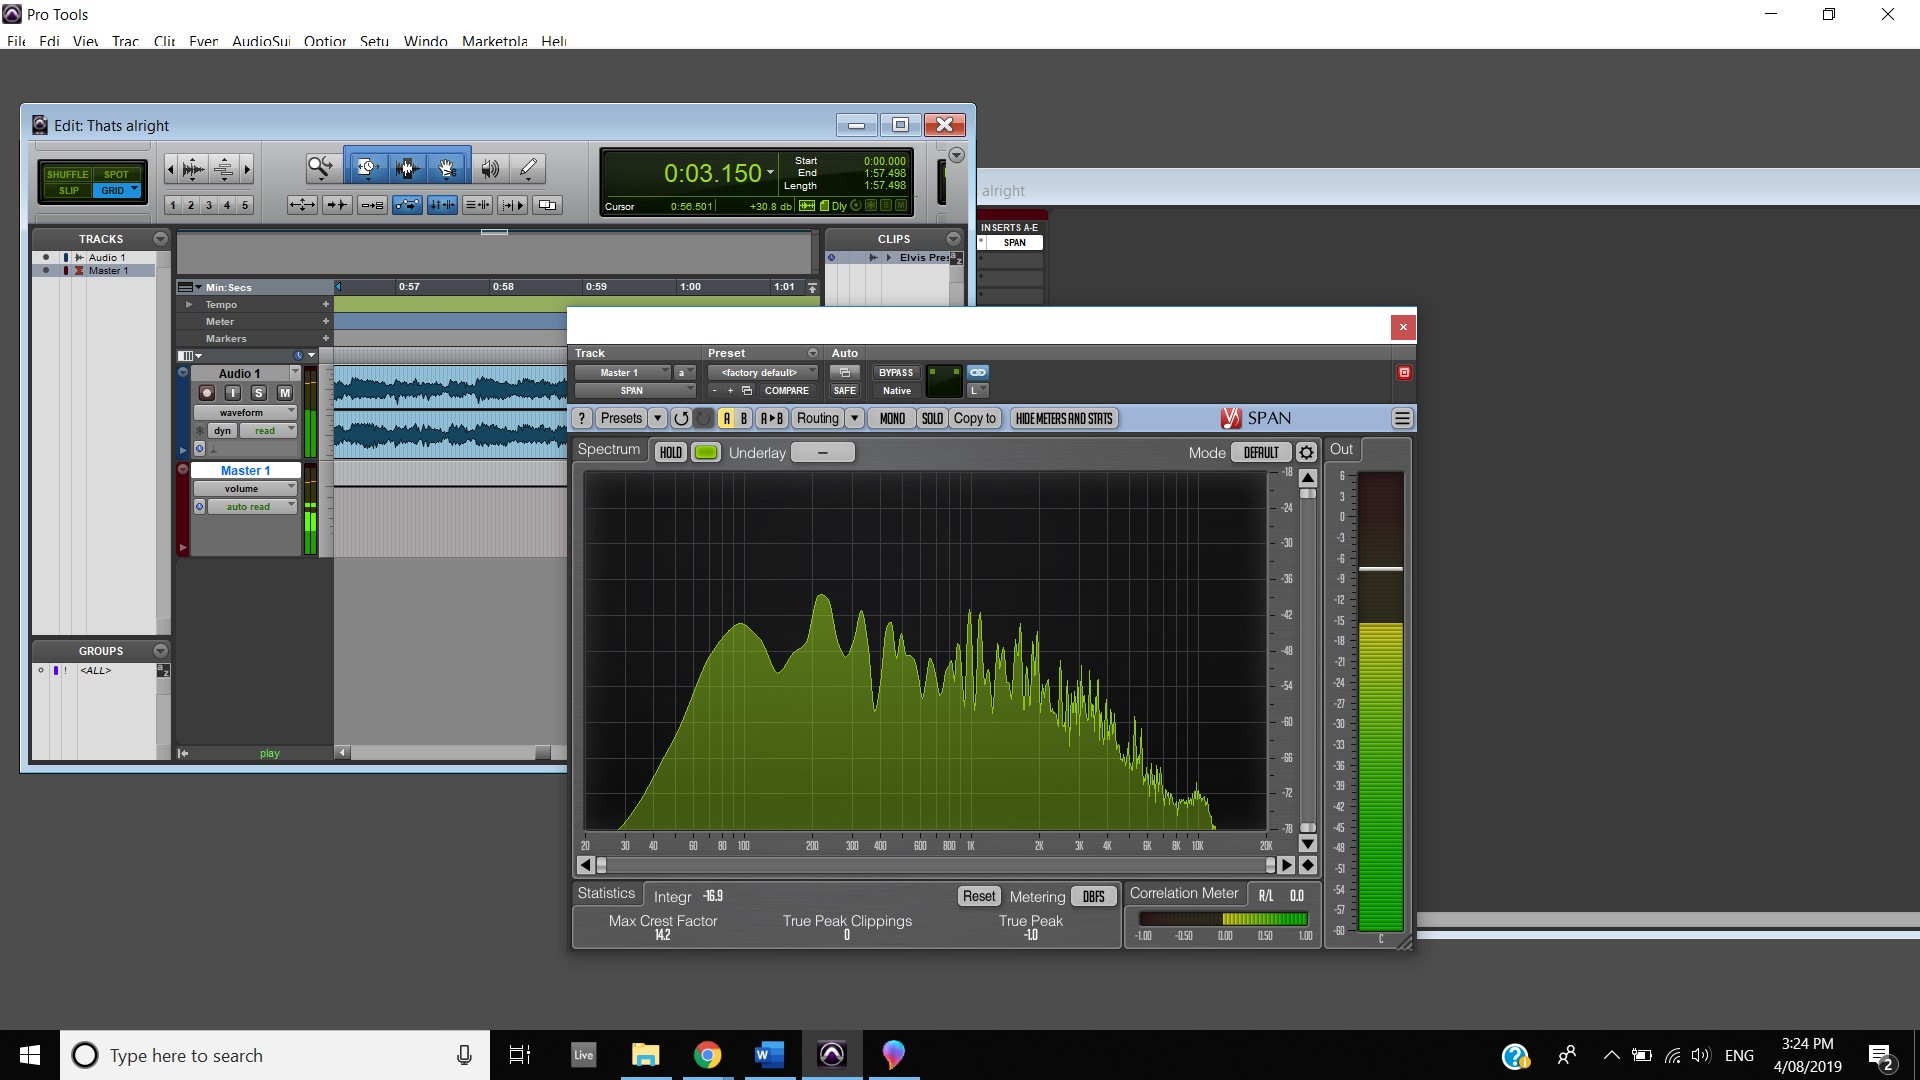The image size is (1920, 1080).
Task: Open the AudioSuite menu
Action: (261, 41)
